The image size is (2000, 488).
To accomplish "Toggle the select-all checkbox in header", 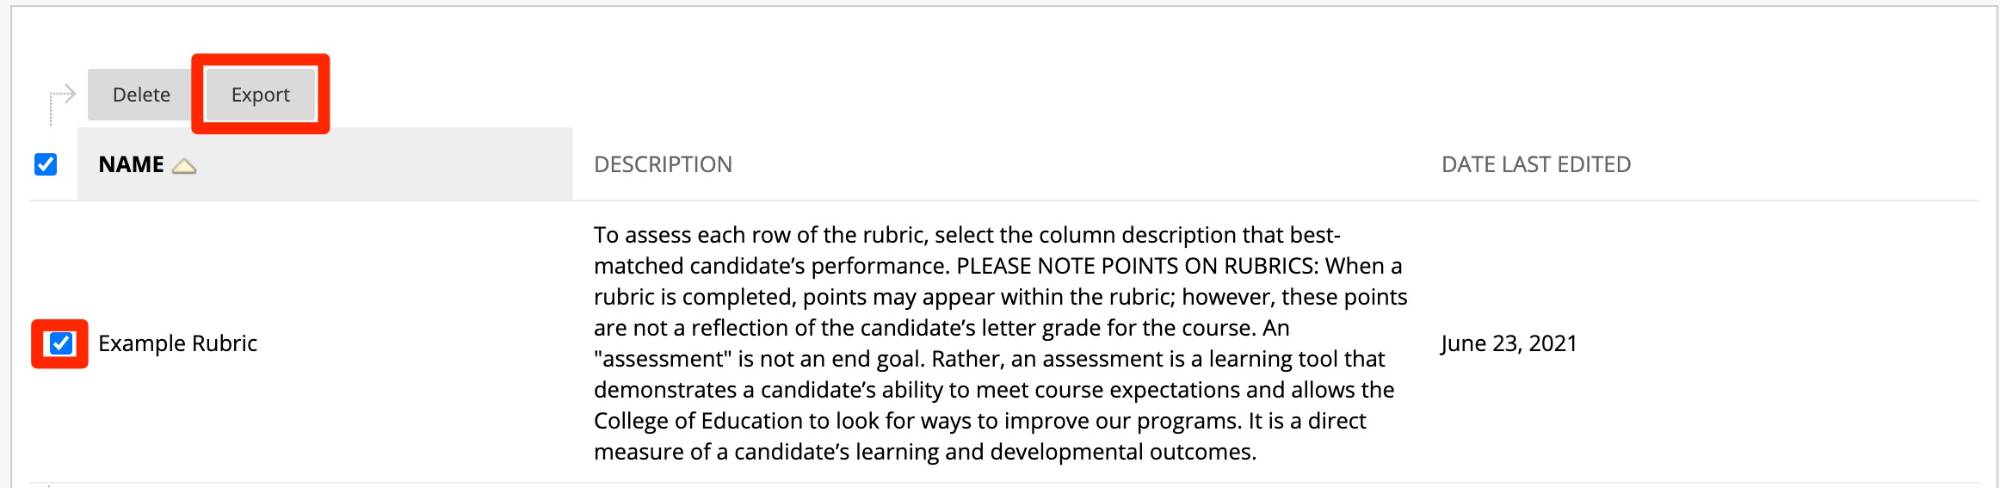I will click(46, 164).
